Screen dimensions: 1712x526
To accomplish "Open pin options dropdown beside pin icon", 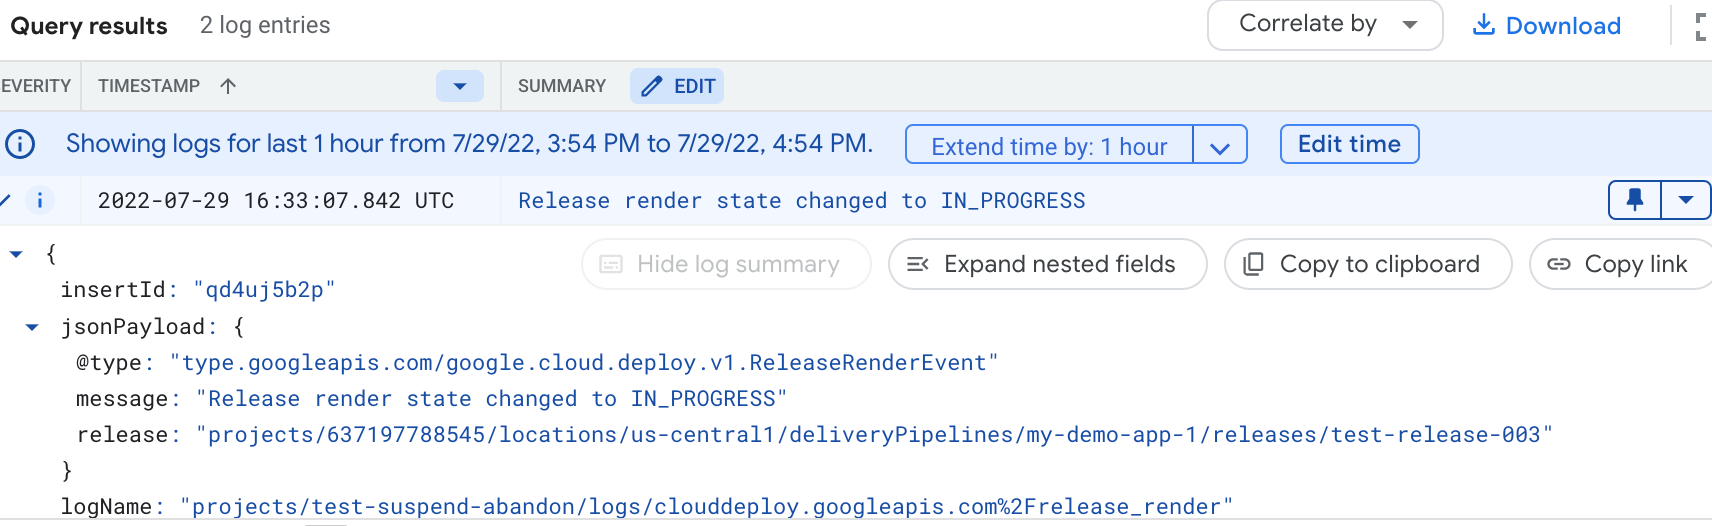I will pos(1686,200).
